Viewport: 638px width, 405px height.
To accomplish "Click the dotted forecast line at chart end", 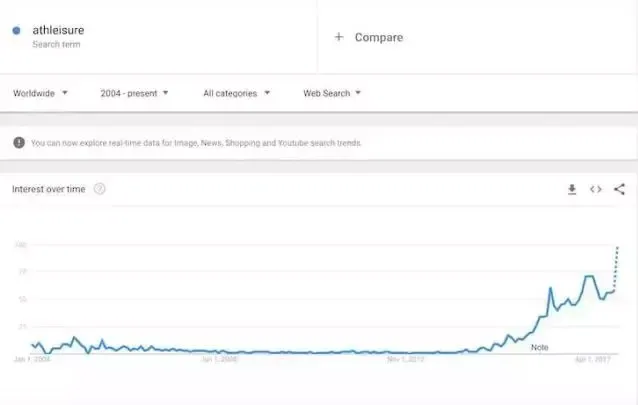I will pos(616,268).
